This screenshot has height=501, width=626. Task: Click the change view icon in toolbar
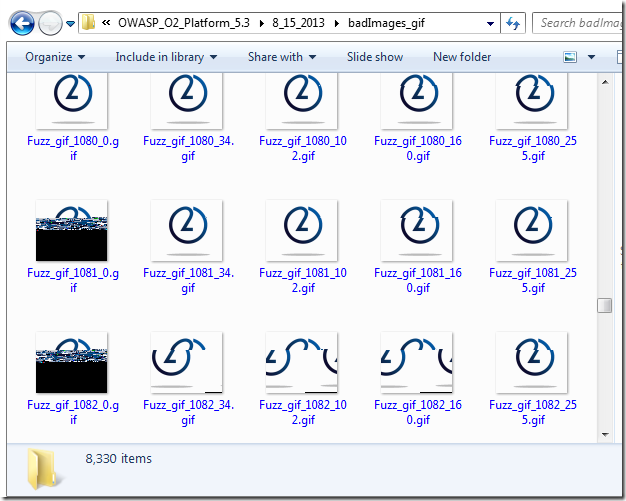(571, 57)
